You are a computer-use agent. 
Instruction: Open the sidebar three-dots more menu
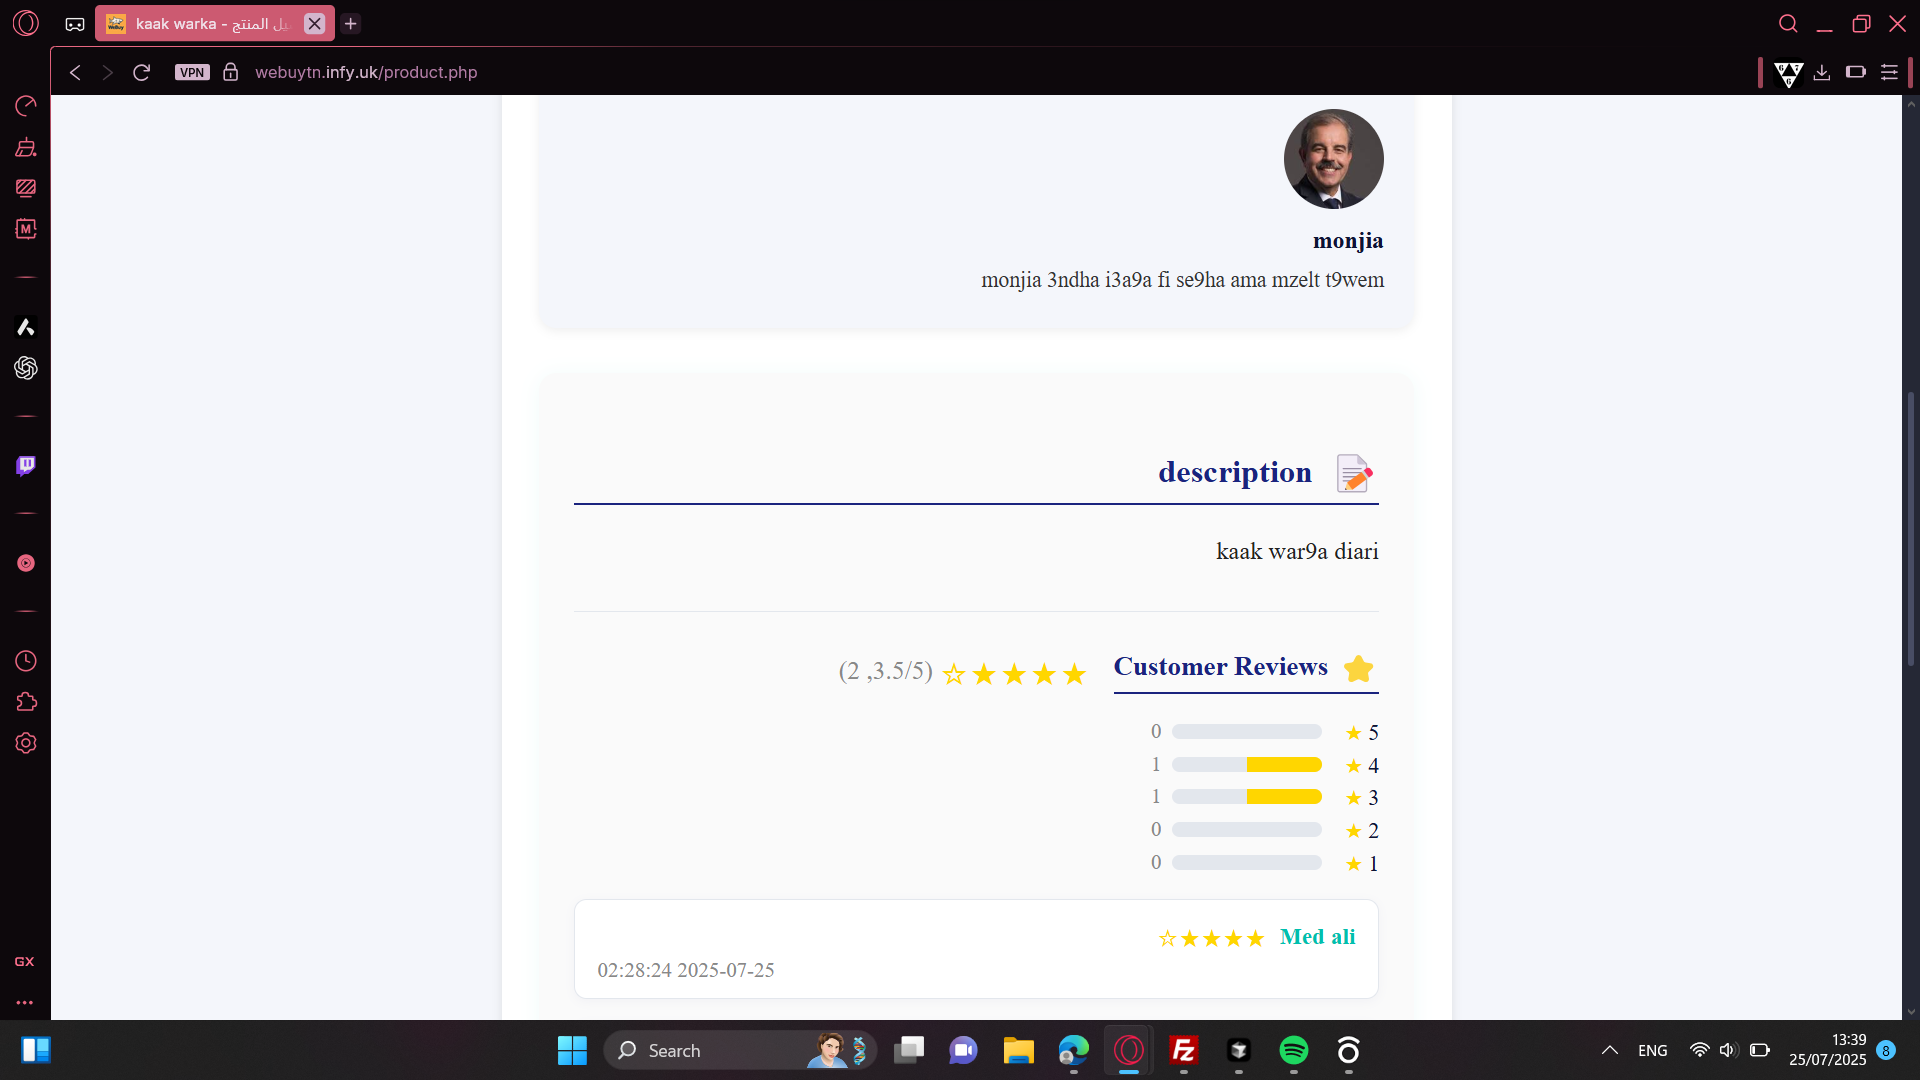[25, 1002]
